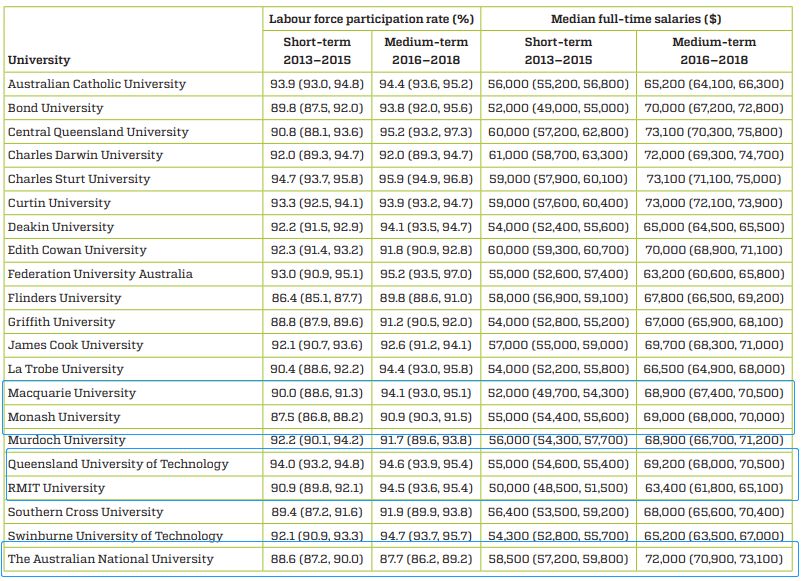Click salary 60,000 (57,200, 62,800)
Screen dimensions: 807x581
(558, 132)
